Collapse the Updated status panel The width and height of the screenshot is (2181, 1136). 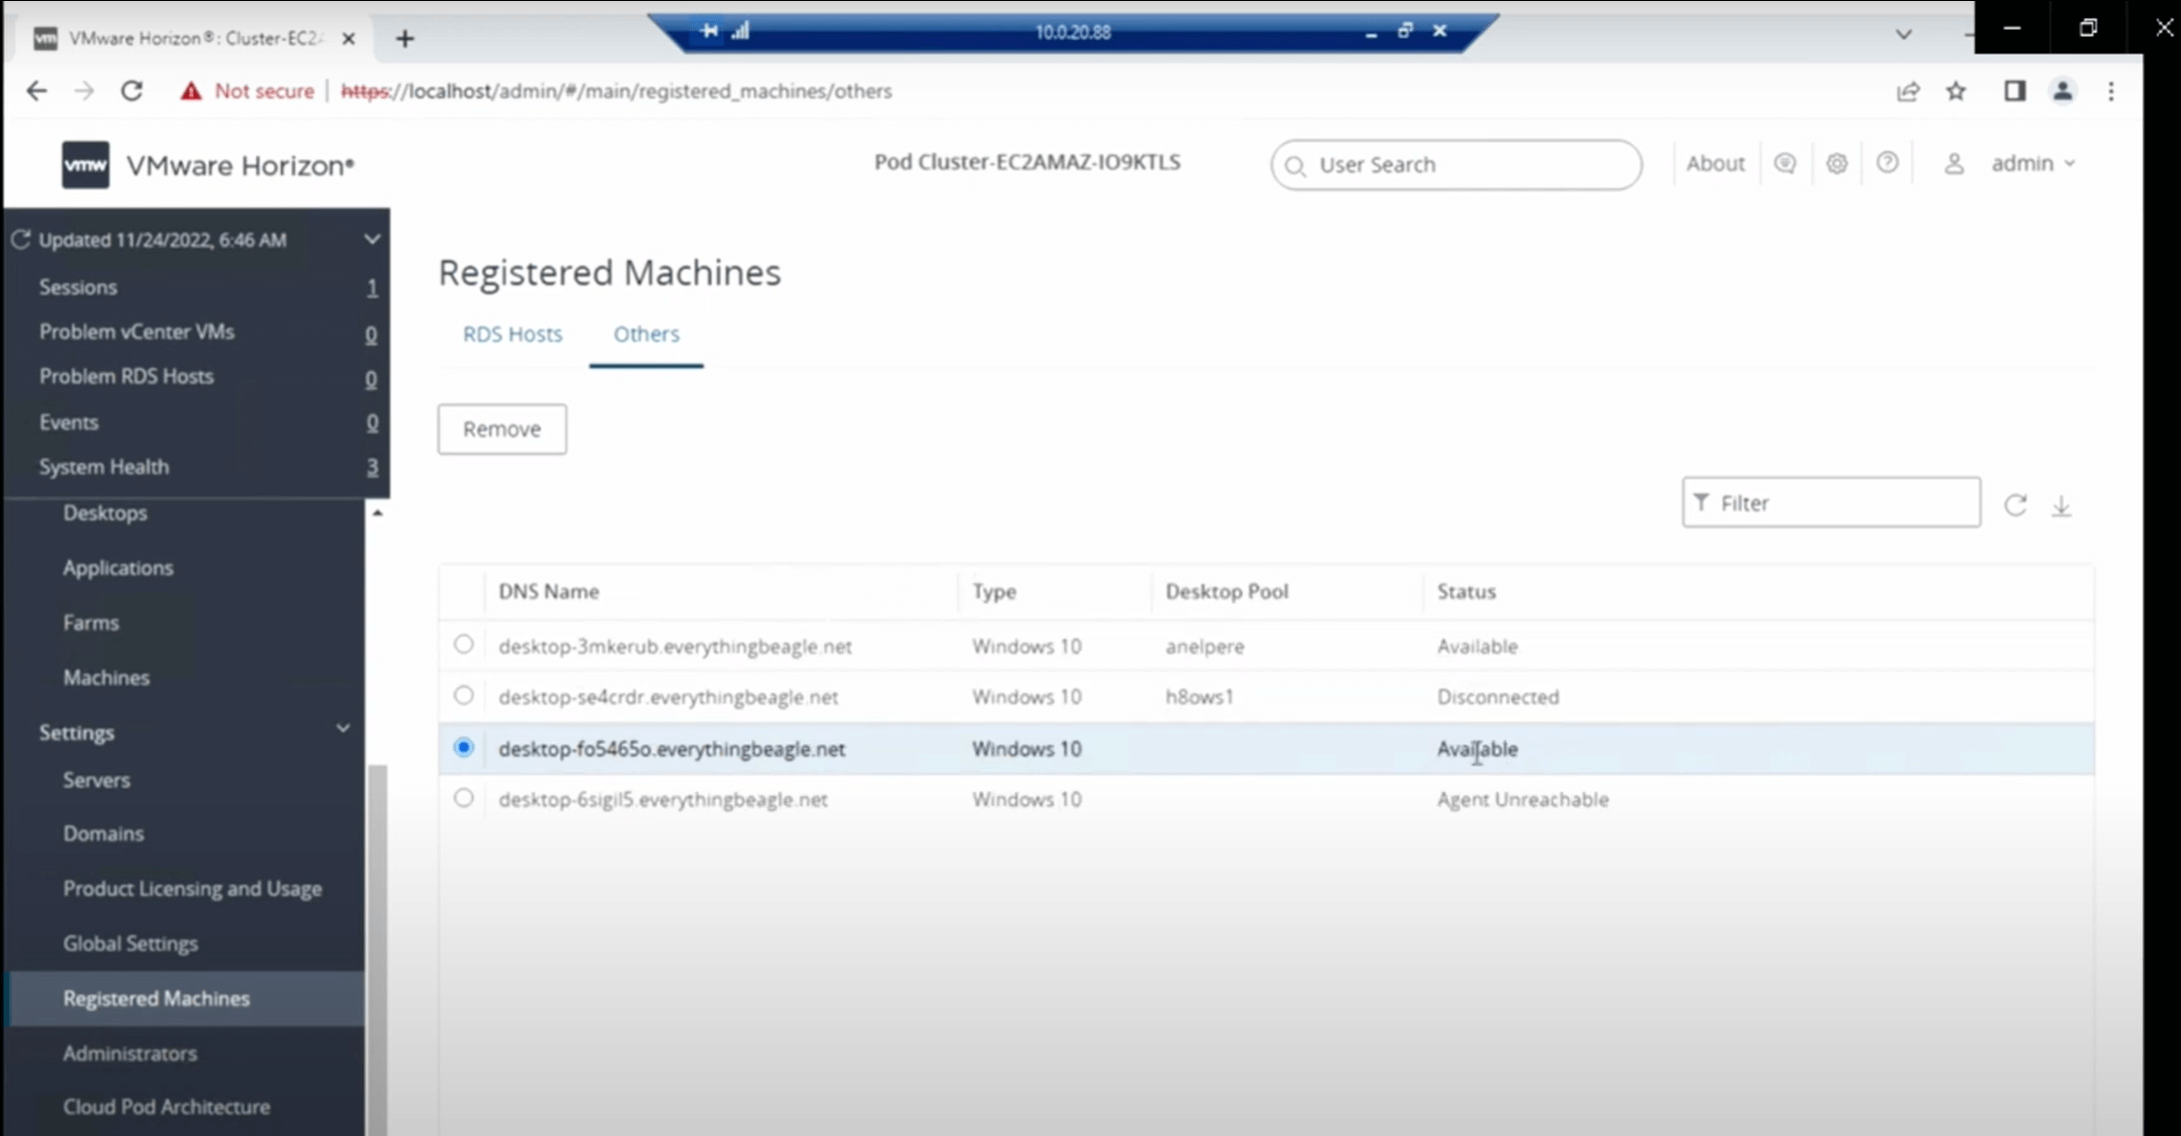[x=371, y=238]
